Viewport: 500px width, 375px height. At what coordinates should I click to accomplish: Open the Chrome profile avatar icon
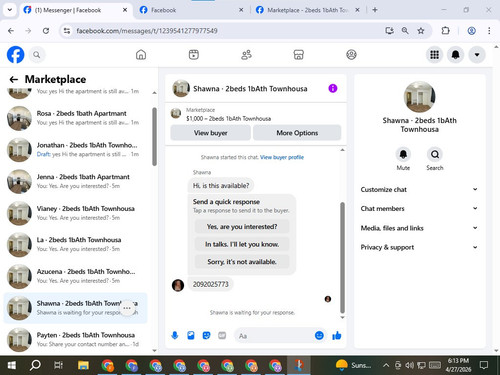click(x=471, y=31)
